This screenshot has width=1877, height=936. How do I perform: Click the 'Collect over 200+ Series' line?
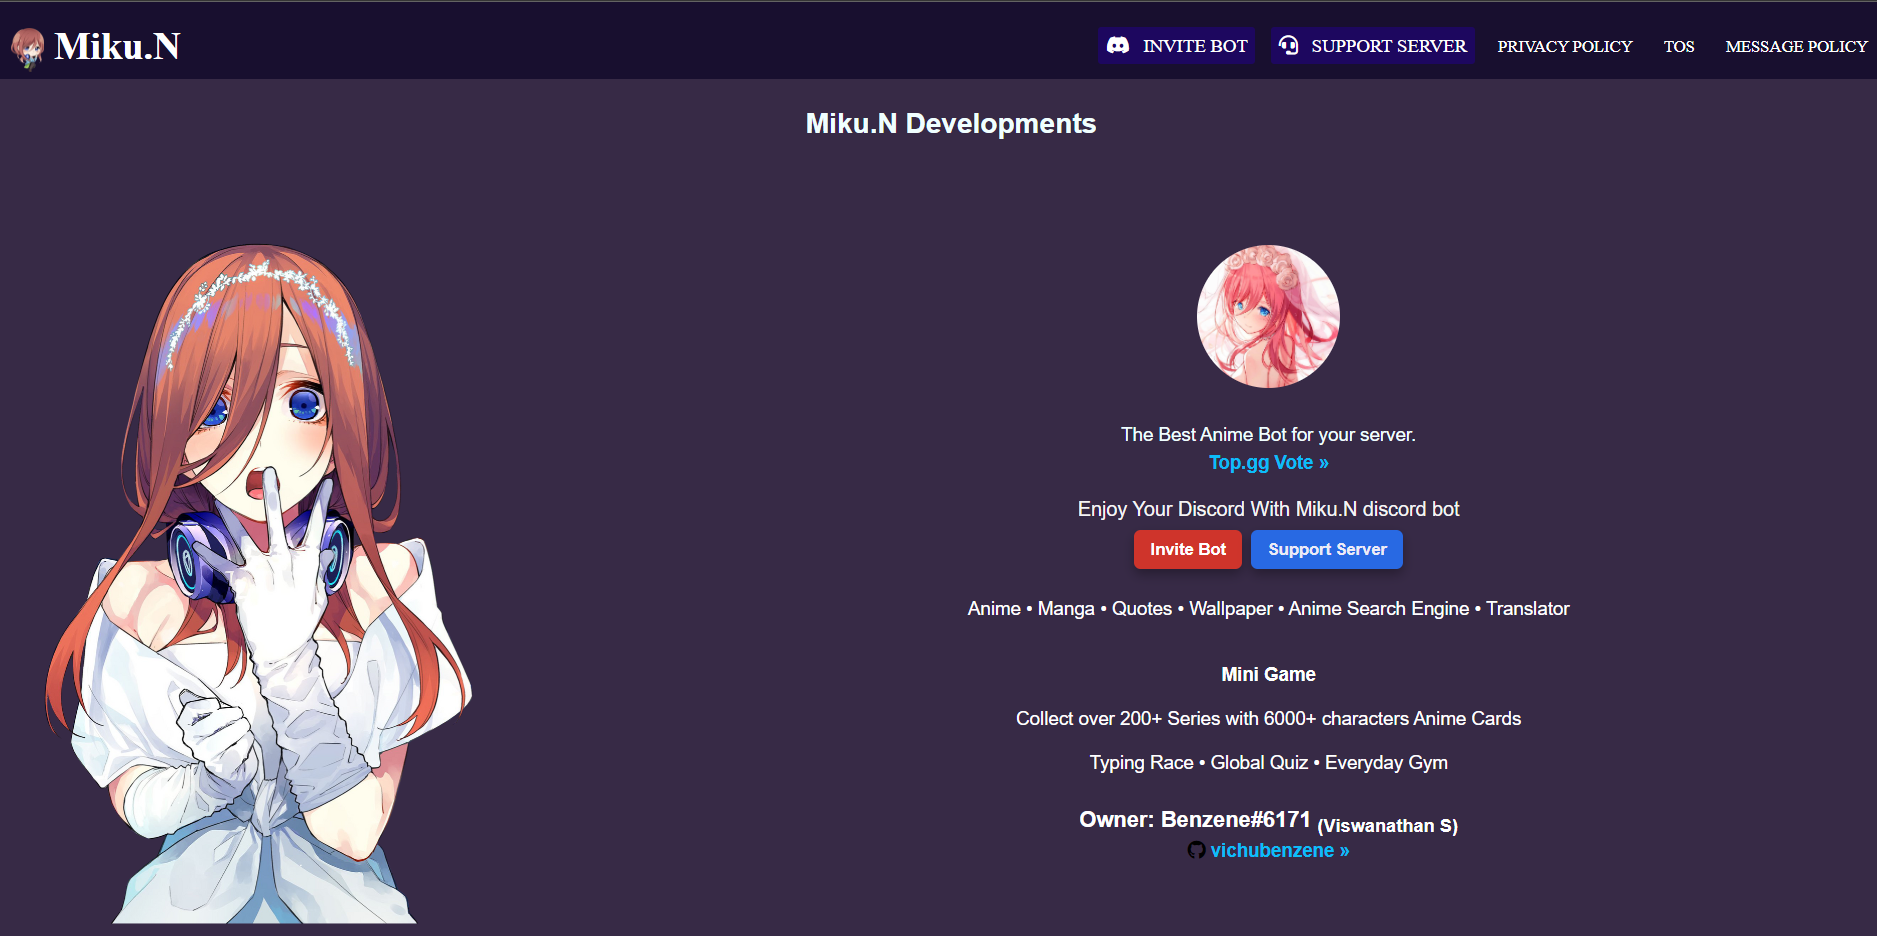(x=1268, y=719)
